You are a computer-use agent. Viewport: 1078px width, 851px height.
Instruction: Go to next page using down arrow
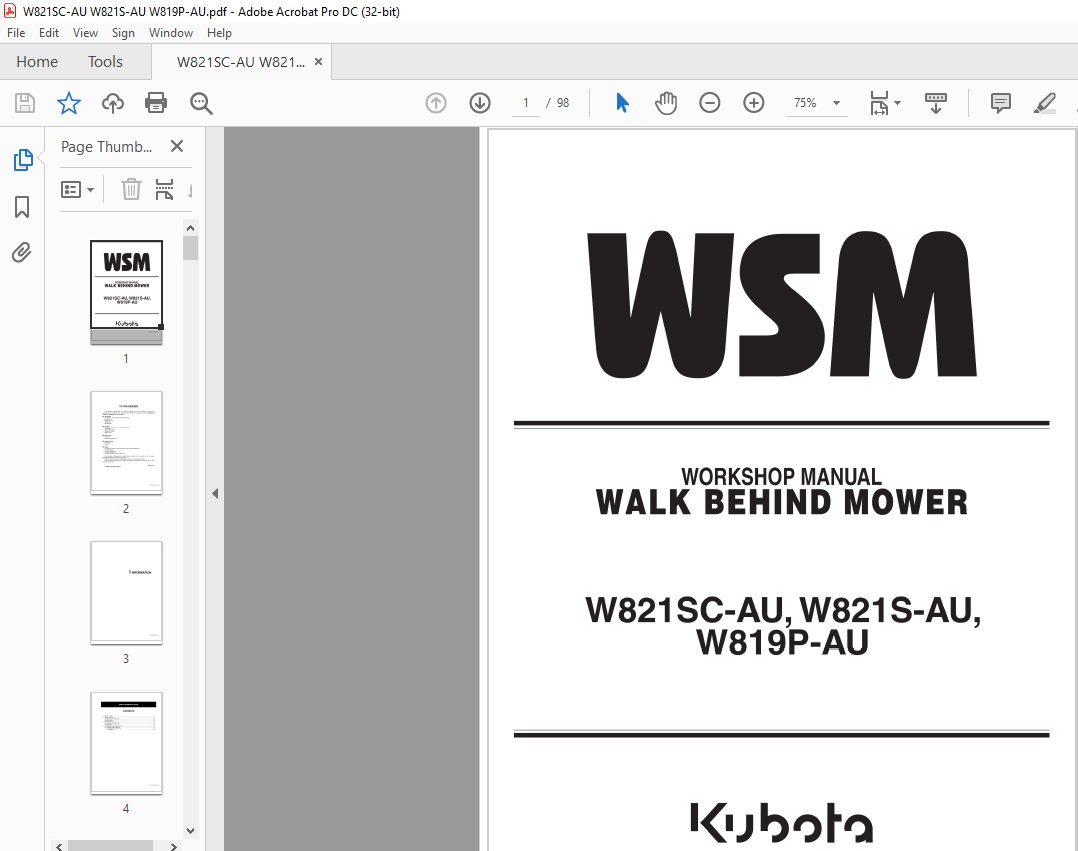point(480,103)
